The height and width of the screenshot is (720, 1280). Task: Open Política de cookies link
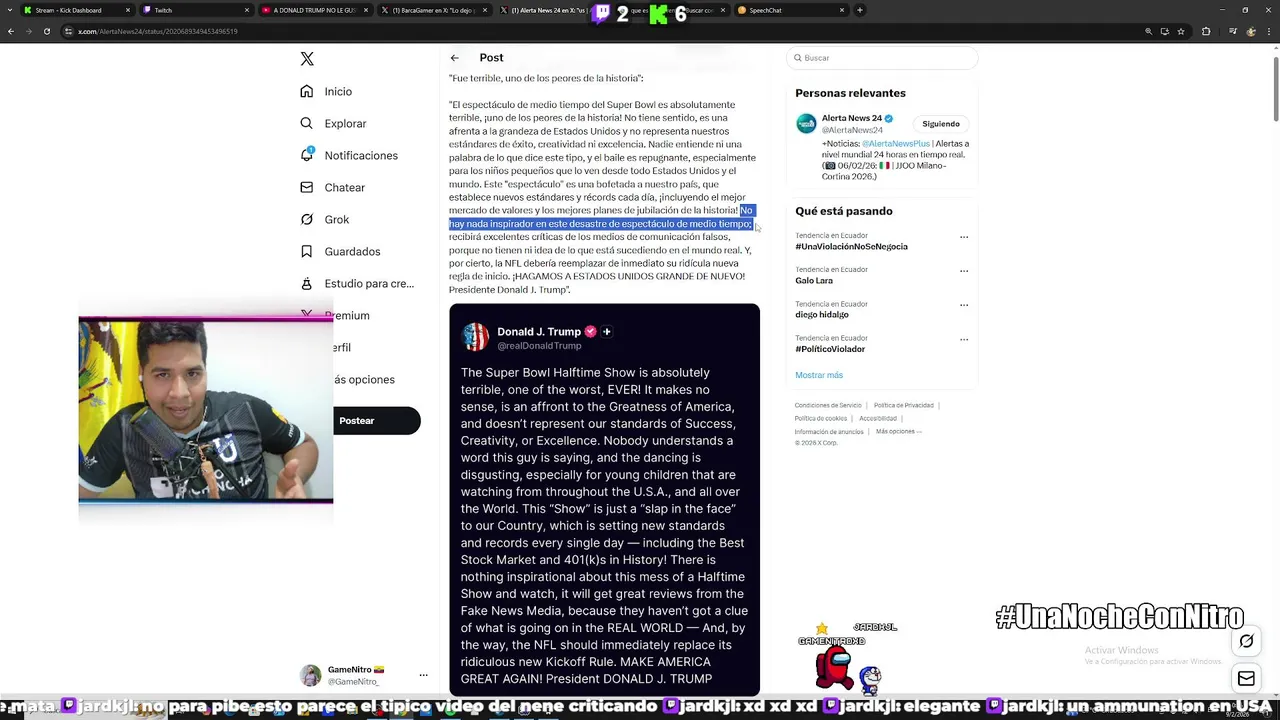(821, 418)
